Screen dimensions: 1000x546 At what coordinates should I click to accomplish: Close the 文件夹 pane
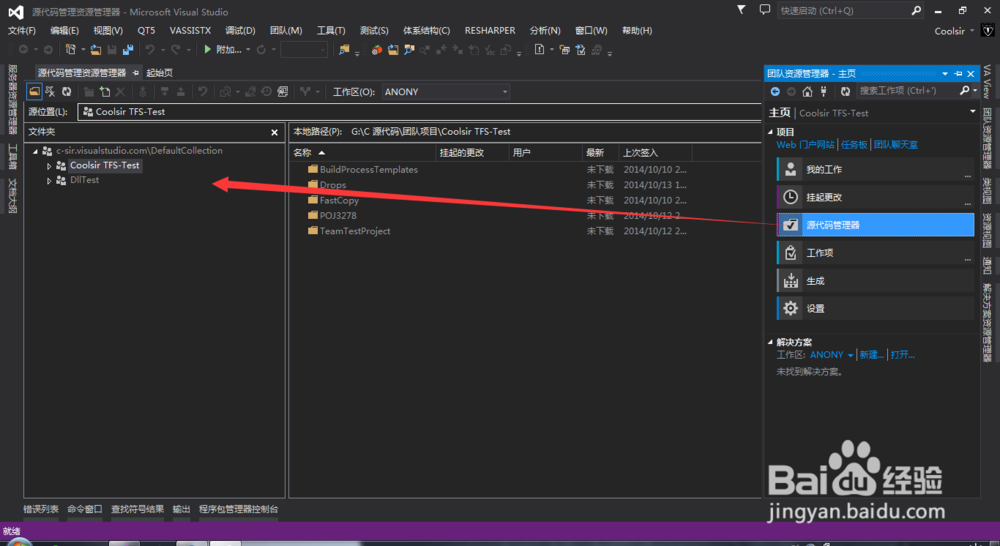click(274, 132)
